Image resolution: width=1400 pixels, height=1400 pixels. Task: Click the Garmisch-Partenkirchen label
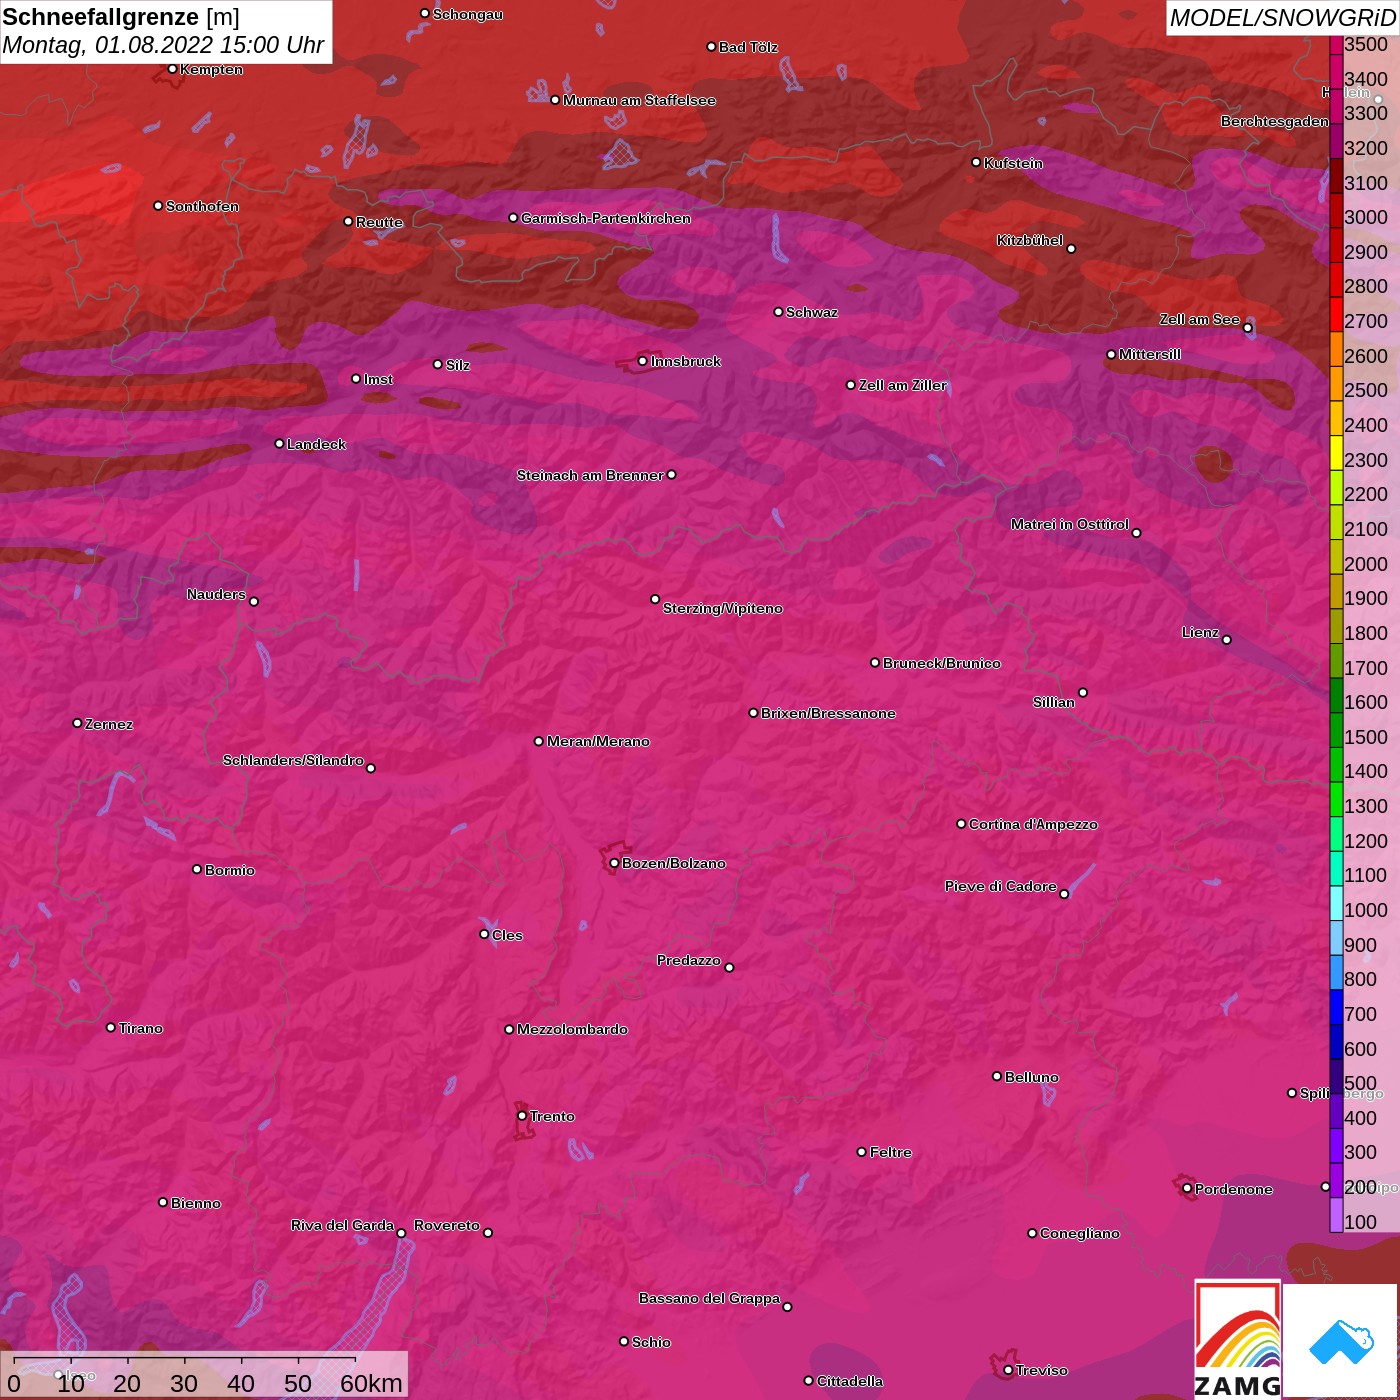[605, 218]
